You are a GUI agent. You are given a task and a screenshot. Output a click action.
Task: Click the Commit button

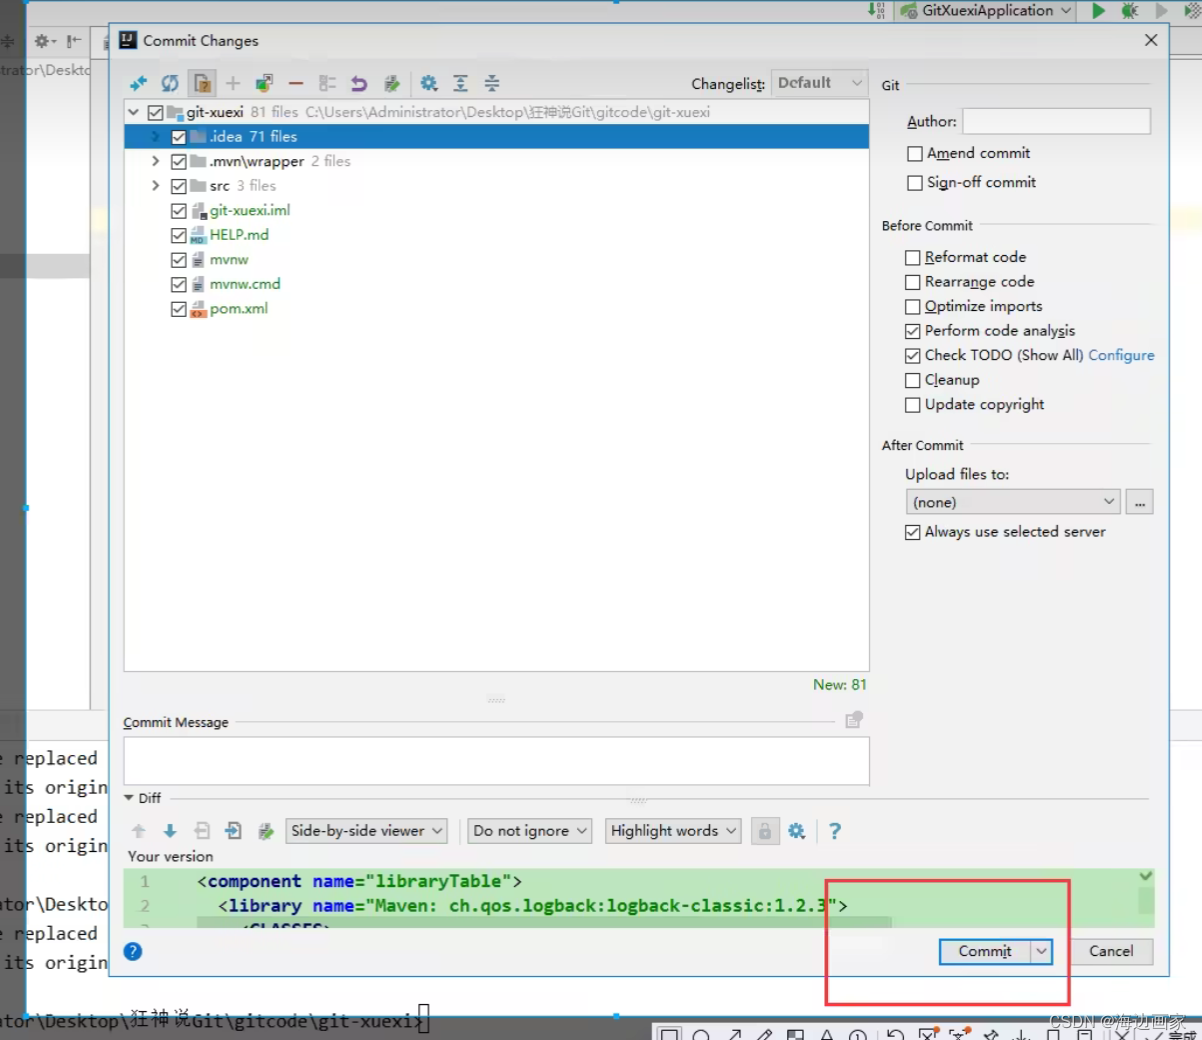pyautogui.click(x=985, y=951)
